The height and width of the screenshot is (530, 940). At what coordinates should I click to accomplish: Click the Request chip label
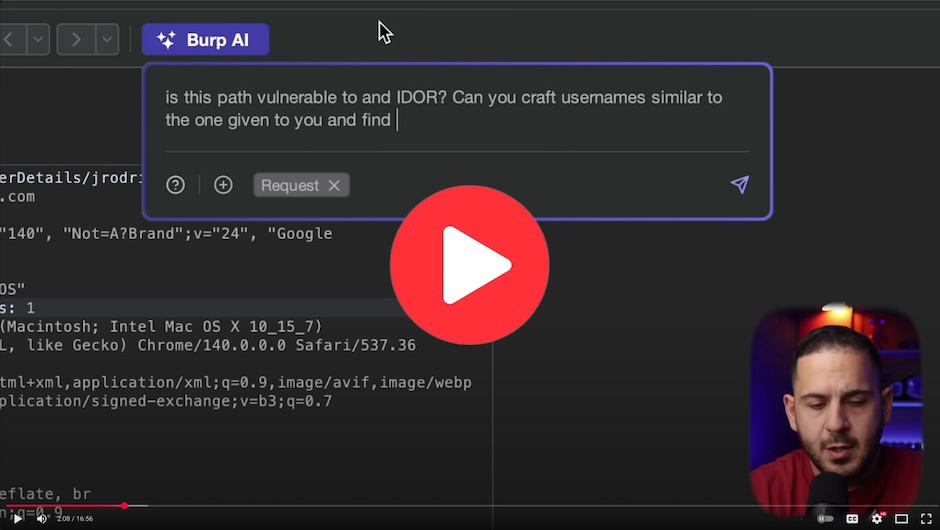pyautogui.click(x=289, y=185)
